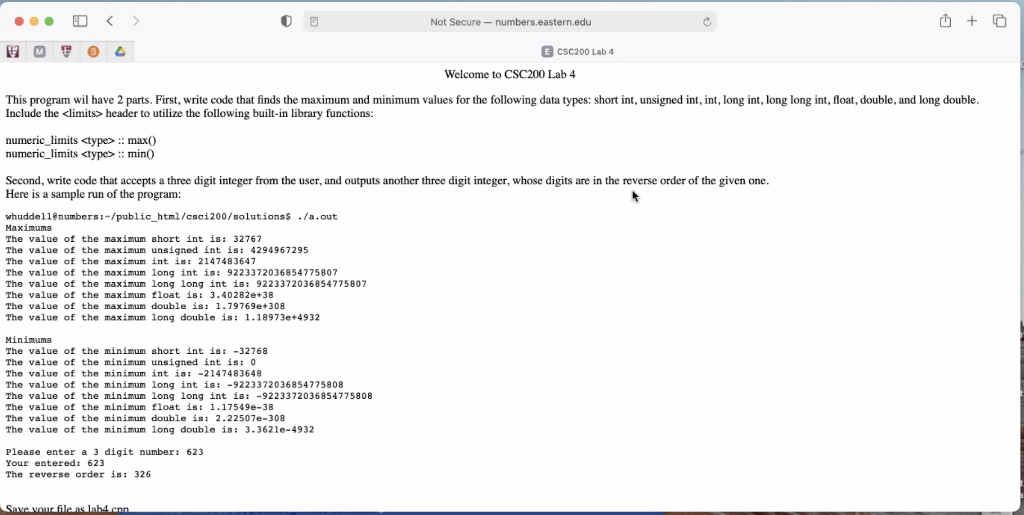Open the Share menu
The image size is (1024, 515).
point(945,21)
